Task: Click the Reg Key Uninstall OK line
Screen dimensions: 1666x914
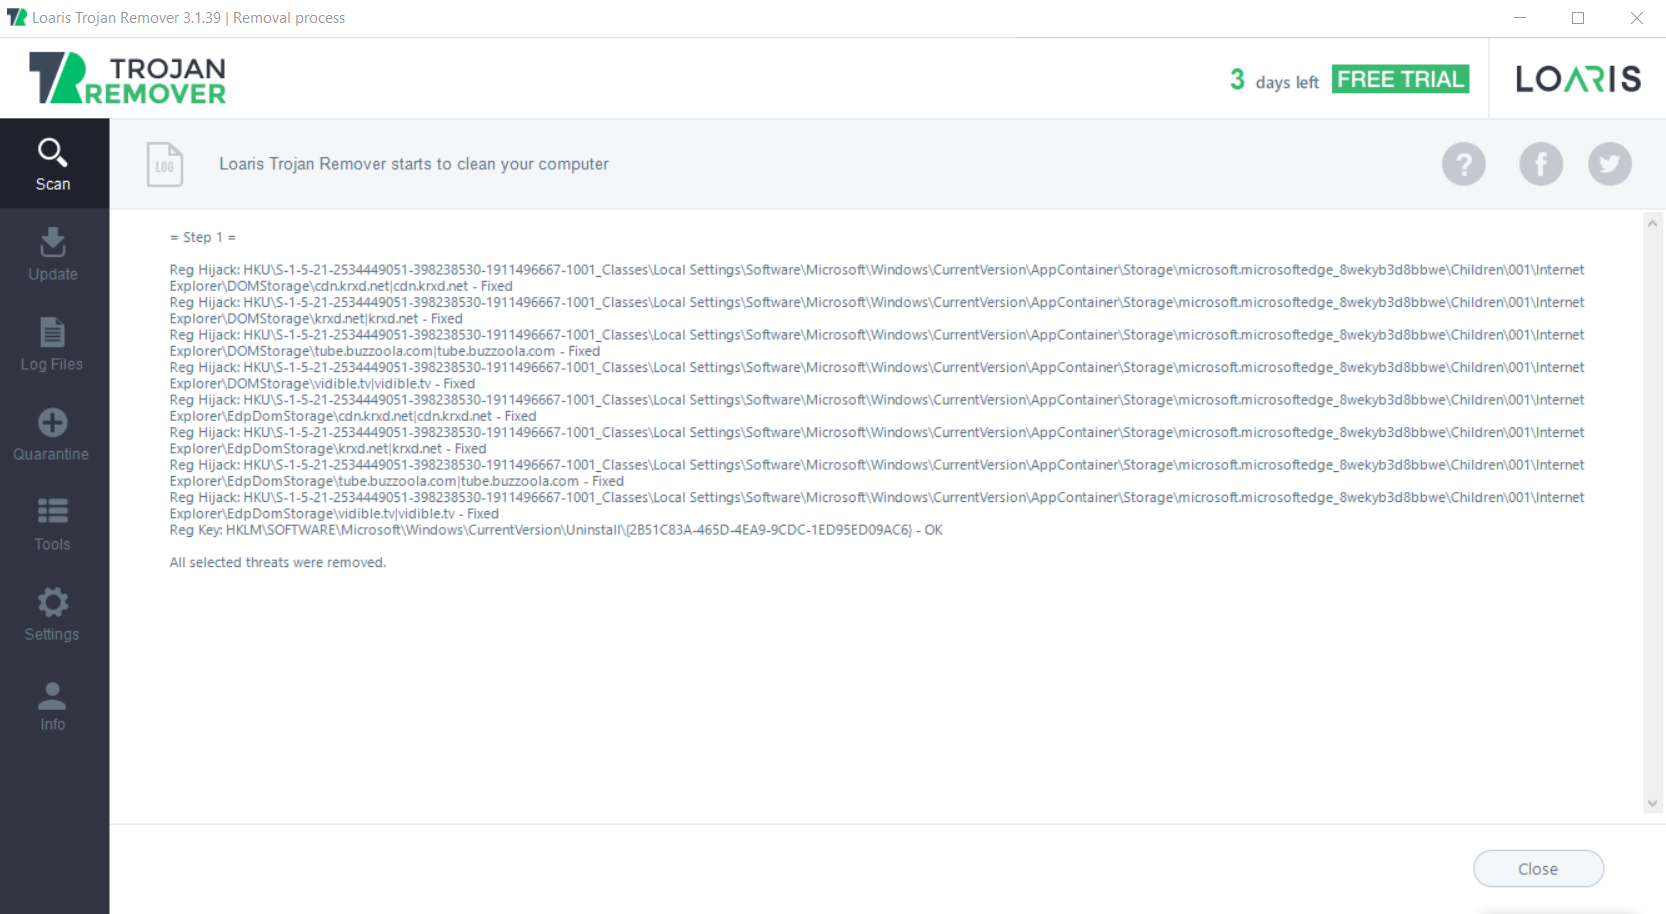Action: [556, 530]
